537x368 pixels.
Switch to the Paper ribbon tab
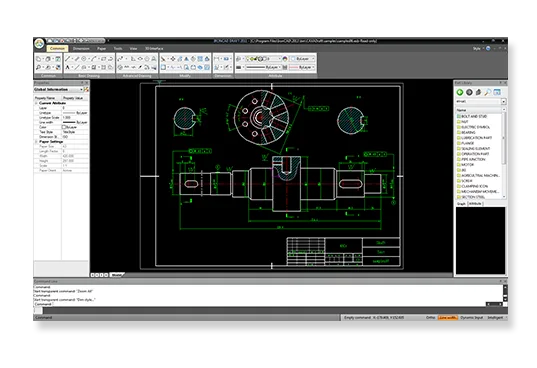[x=101, y=49]
